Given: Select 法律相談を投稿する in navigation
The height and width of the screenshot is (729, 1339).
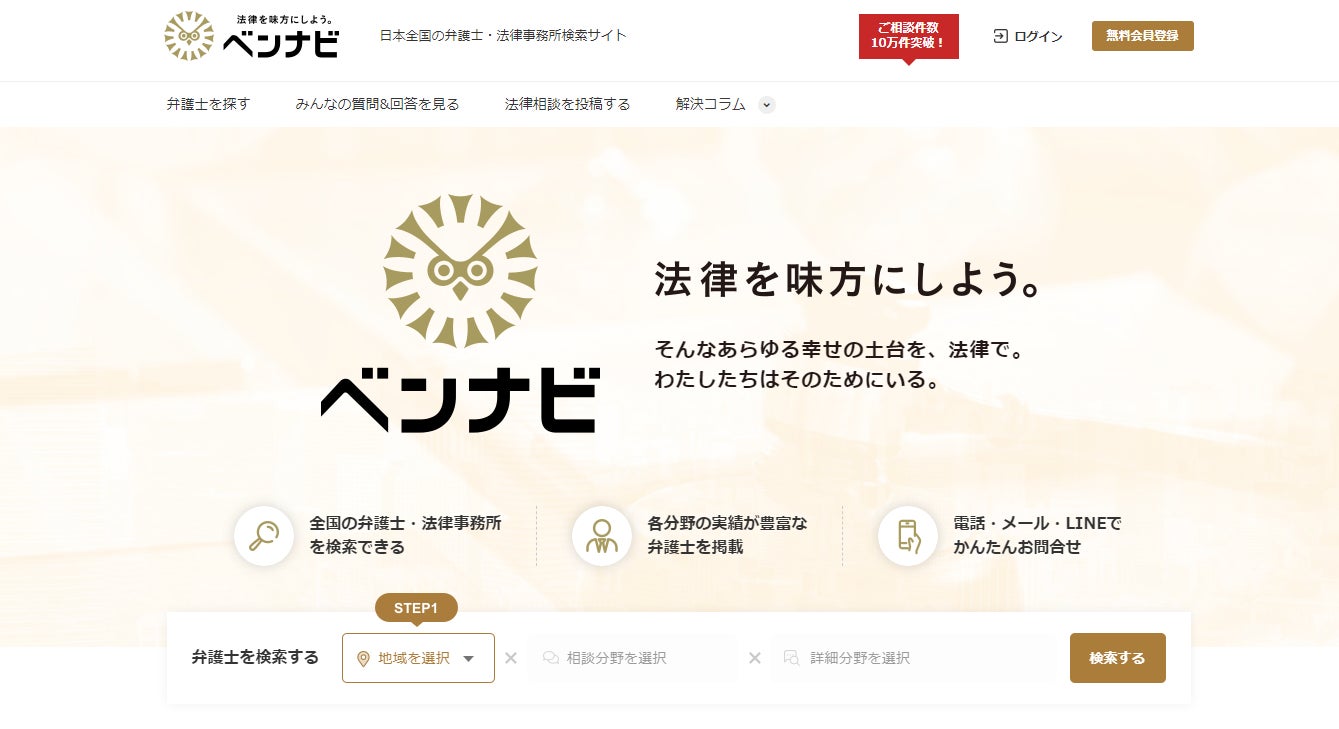Looking at the screenshot, I should pos(567,104).
